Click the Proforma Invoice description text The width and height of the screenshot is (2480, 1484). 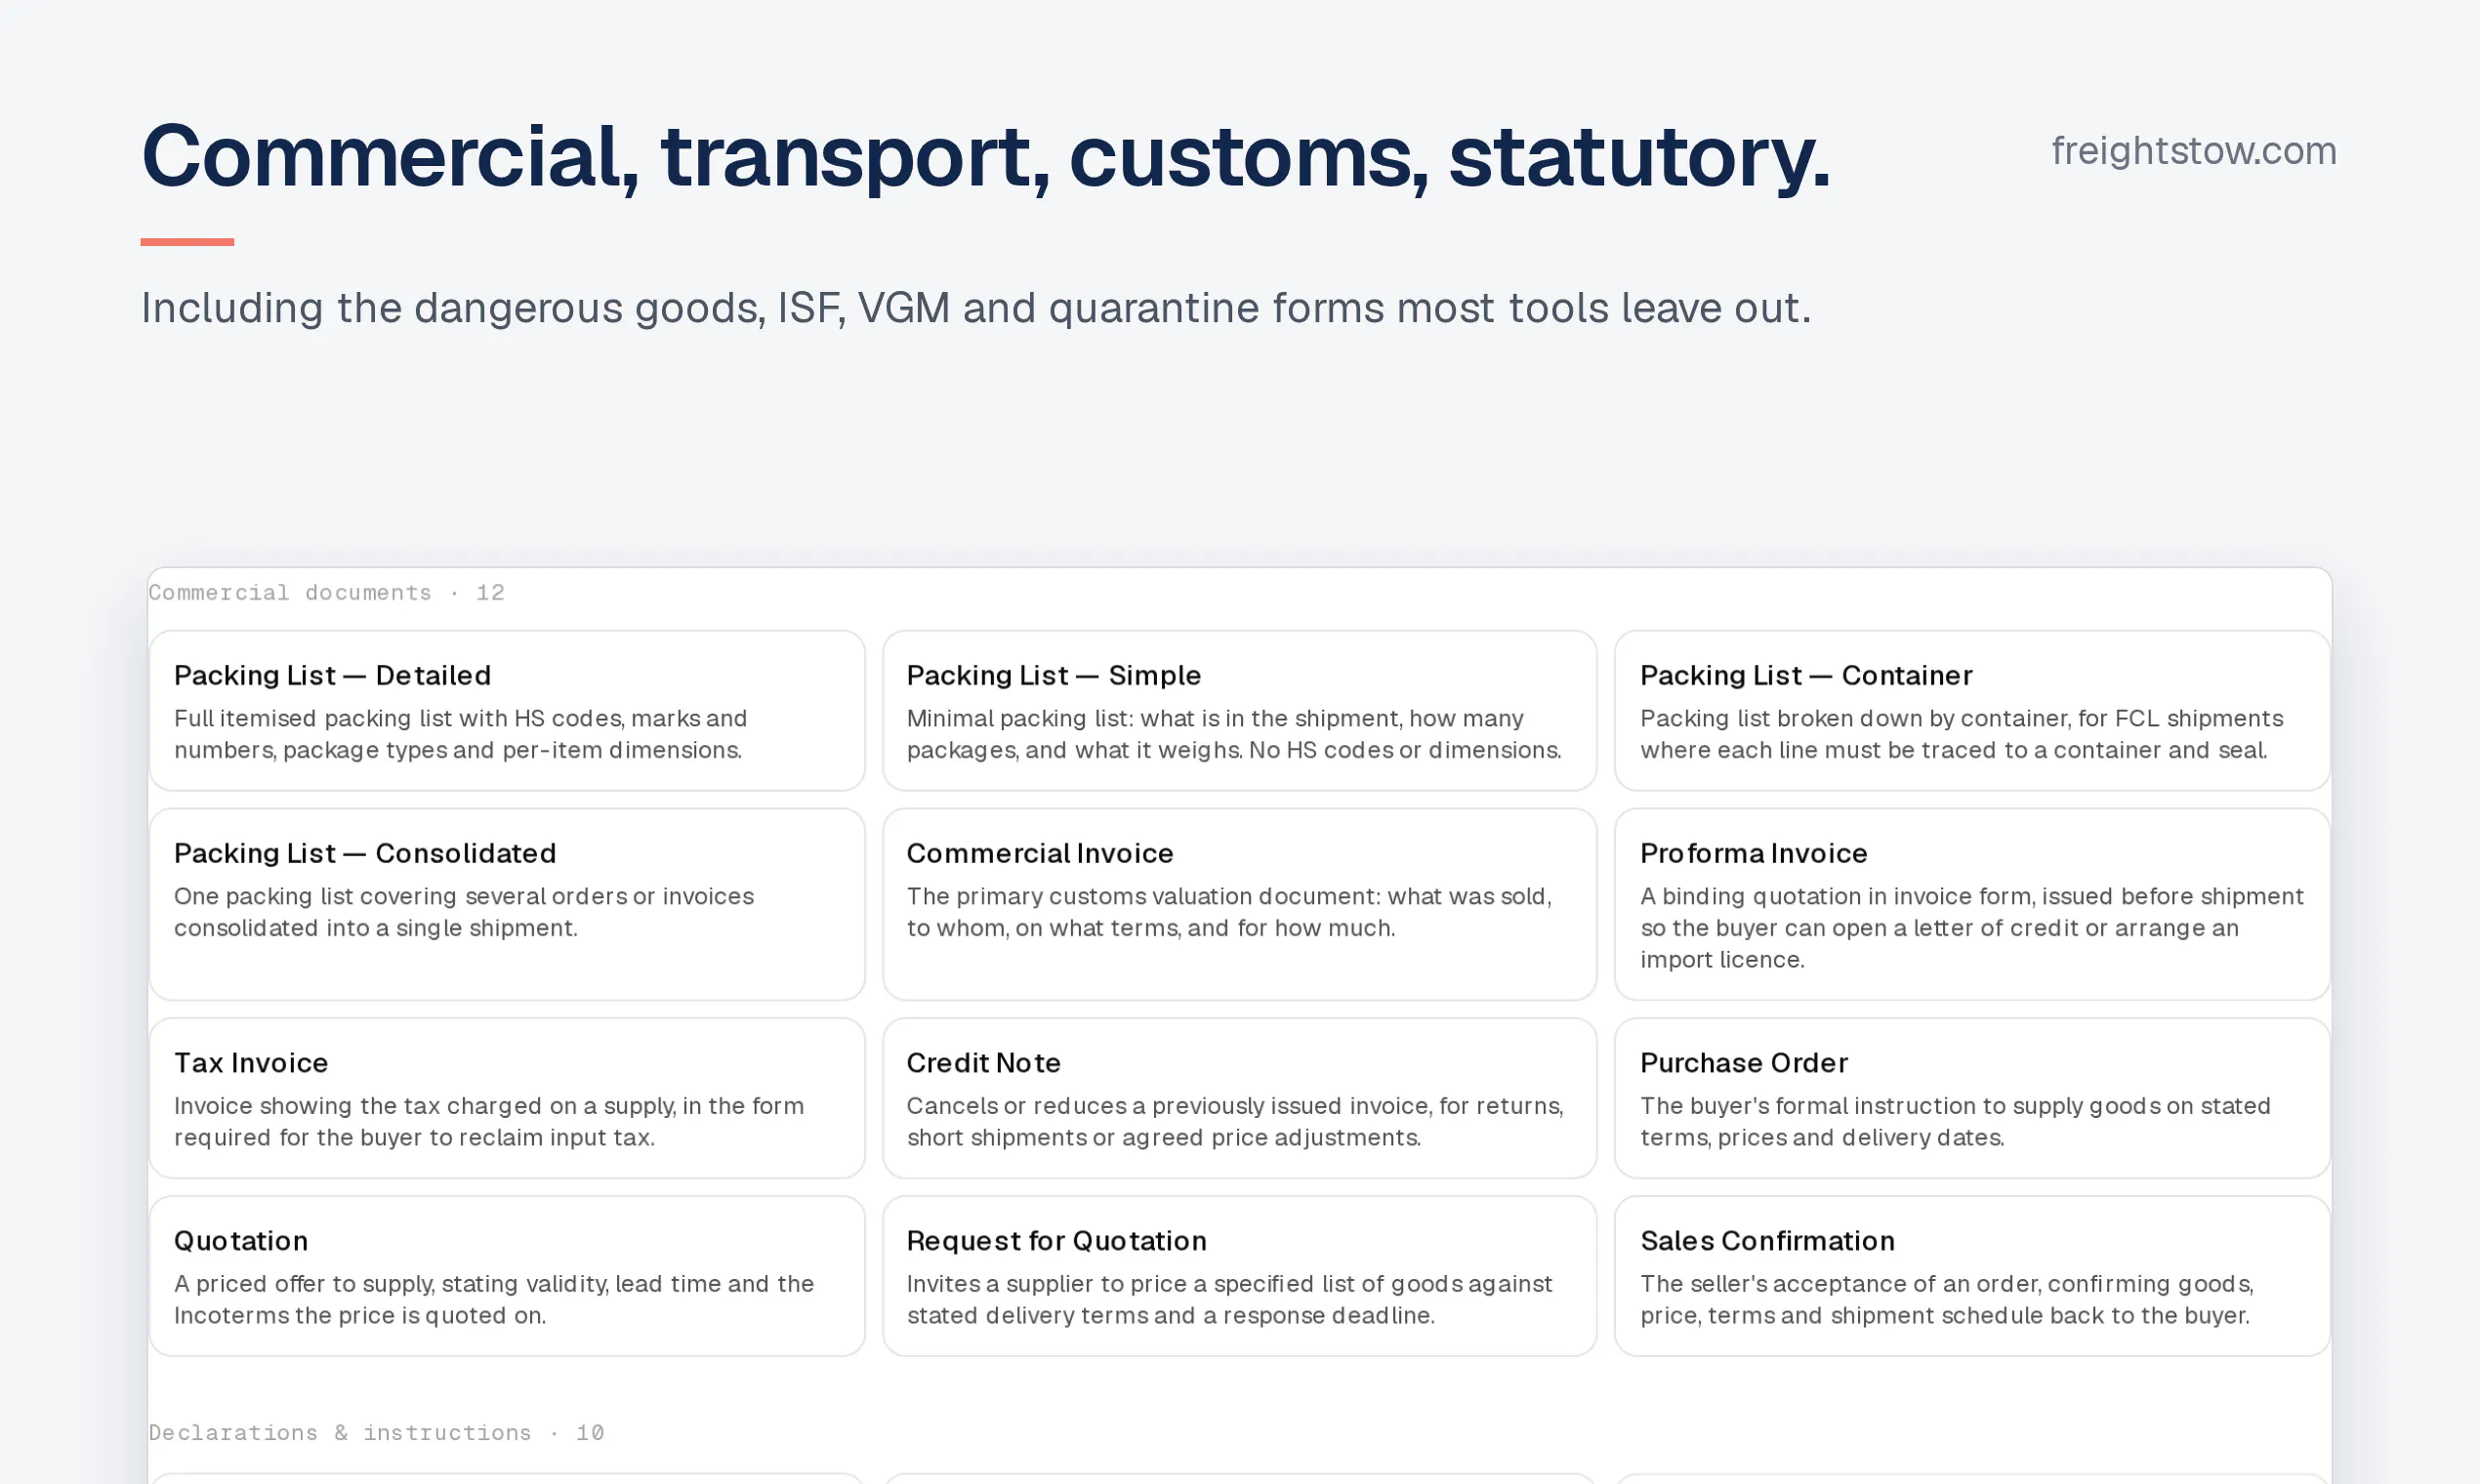click(x=1971, y=928)
